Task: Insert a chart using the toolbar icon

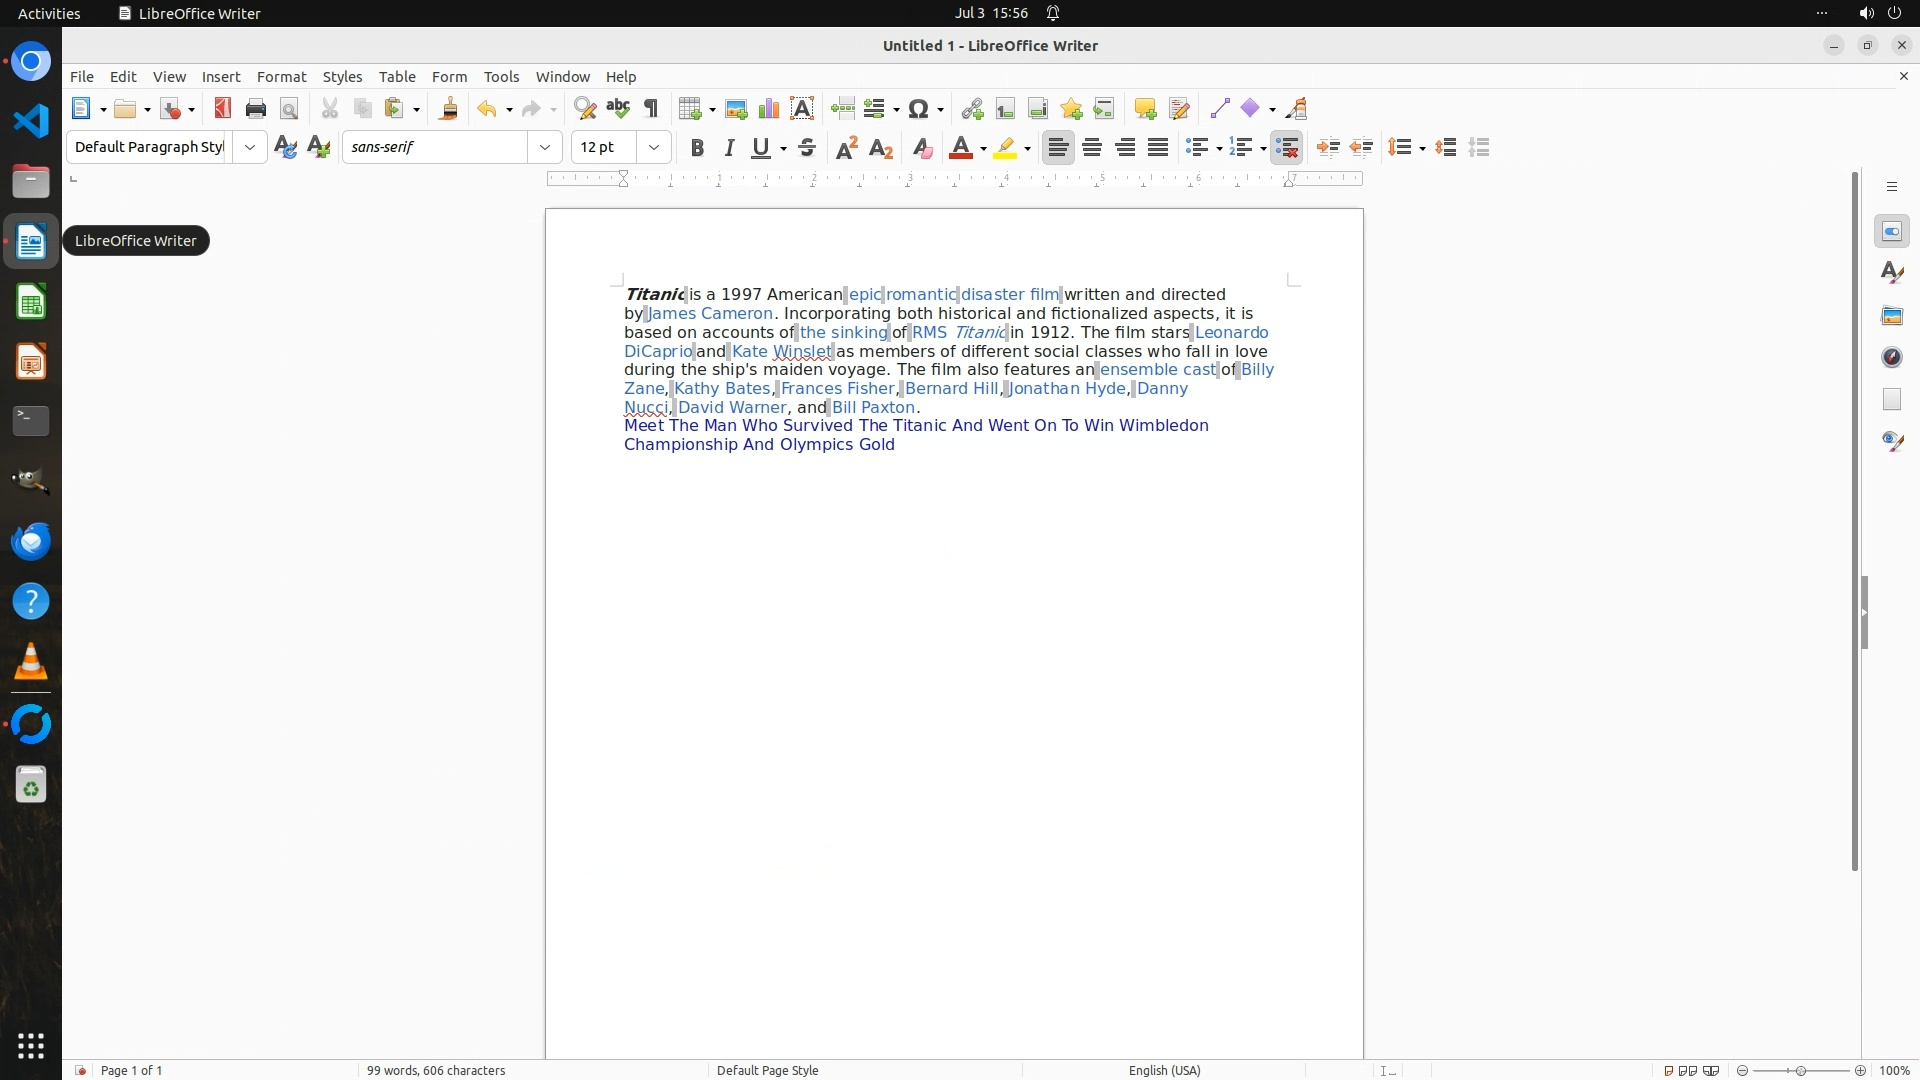Action: coord(769,109)
